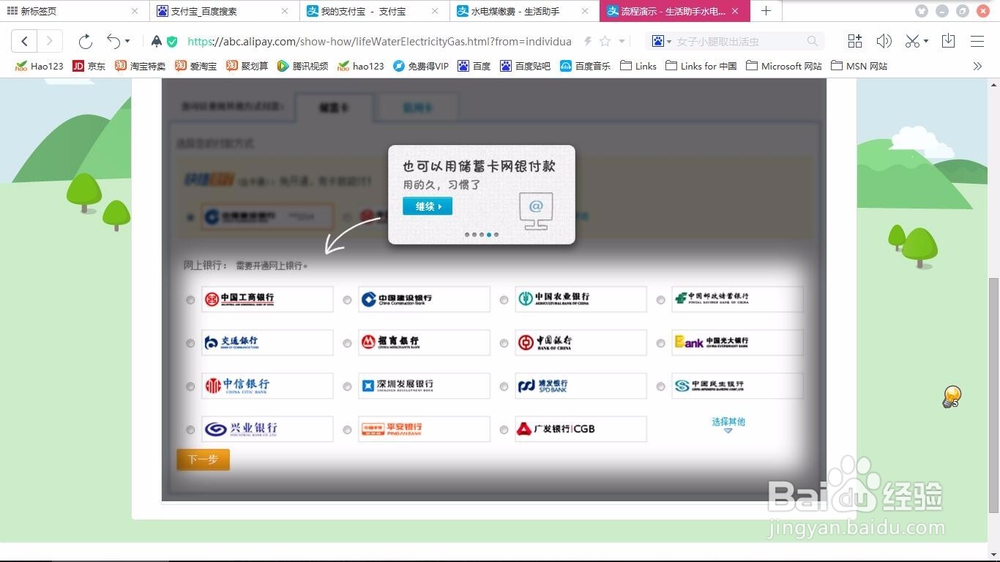Viewport: 1000px width, 562px height.
Task: Select the 中国银行 radio button
Action: point(504,343)
